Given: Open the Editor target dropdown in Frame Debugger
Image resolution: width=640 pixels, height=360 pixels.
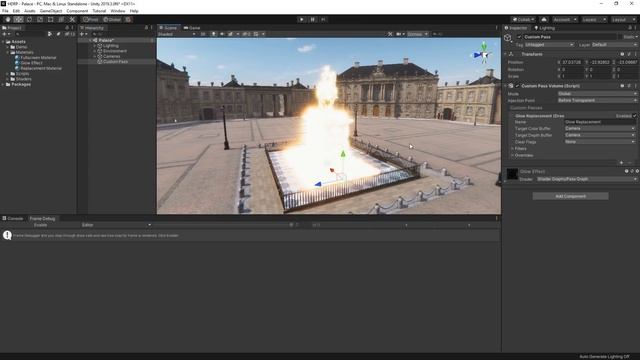Looking at the screenshot, I should [116, 225].
